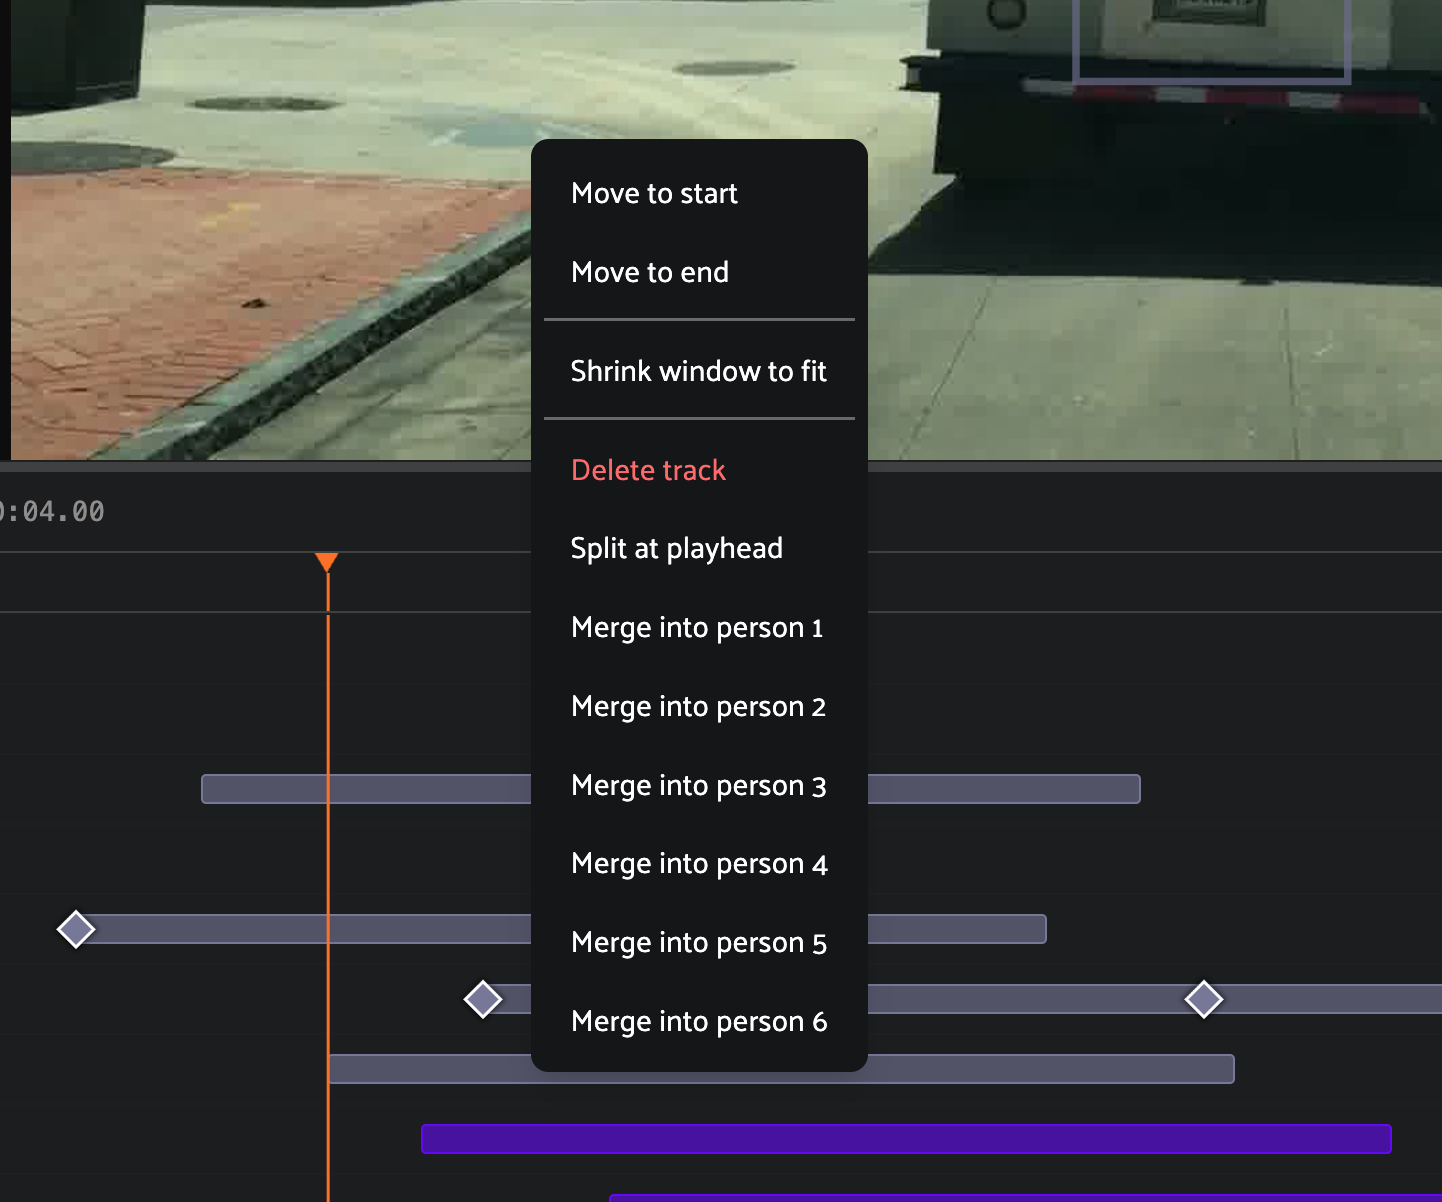The height and width of the screenshot is (1202, 1442).
Task: Choose Move to end menu entry
Action: tap(699, 272)
